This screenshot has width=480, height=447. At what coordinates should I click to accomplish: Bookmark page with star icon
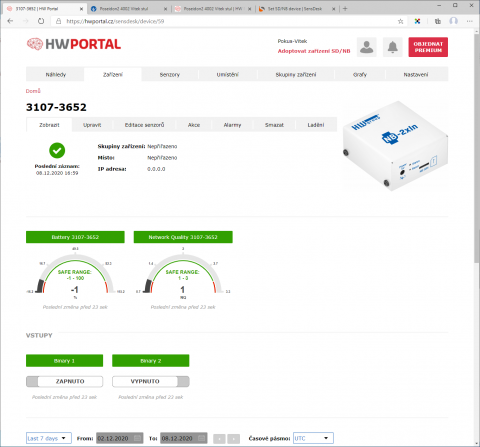400,21
